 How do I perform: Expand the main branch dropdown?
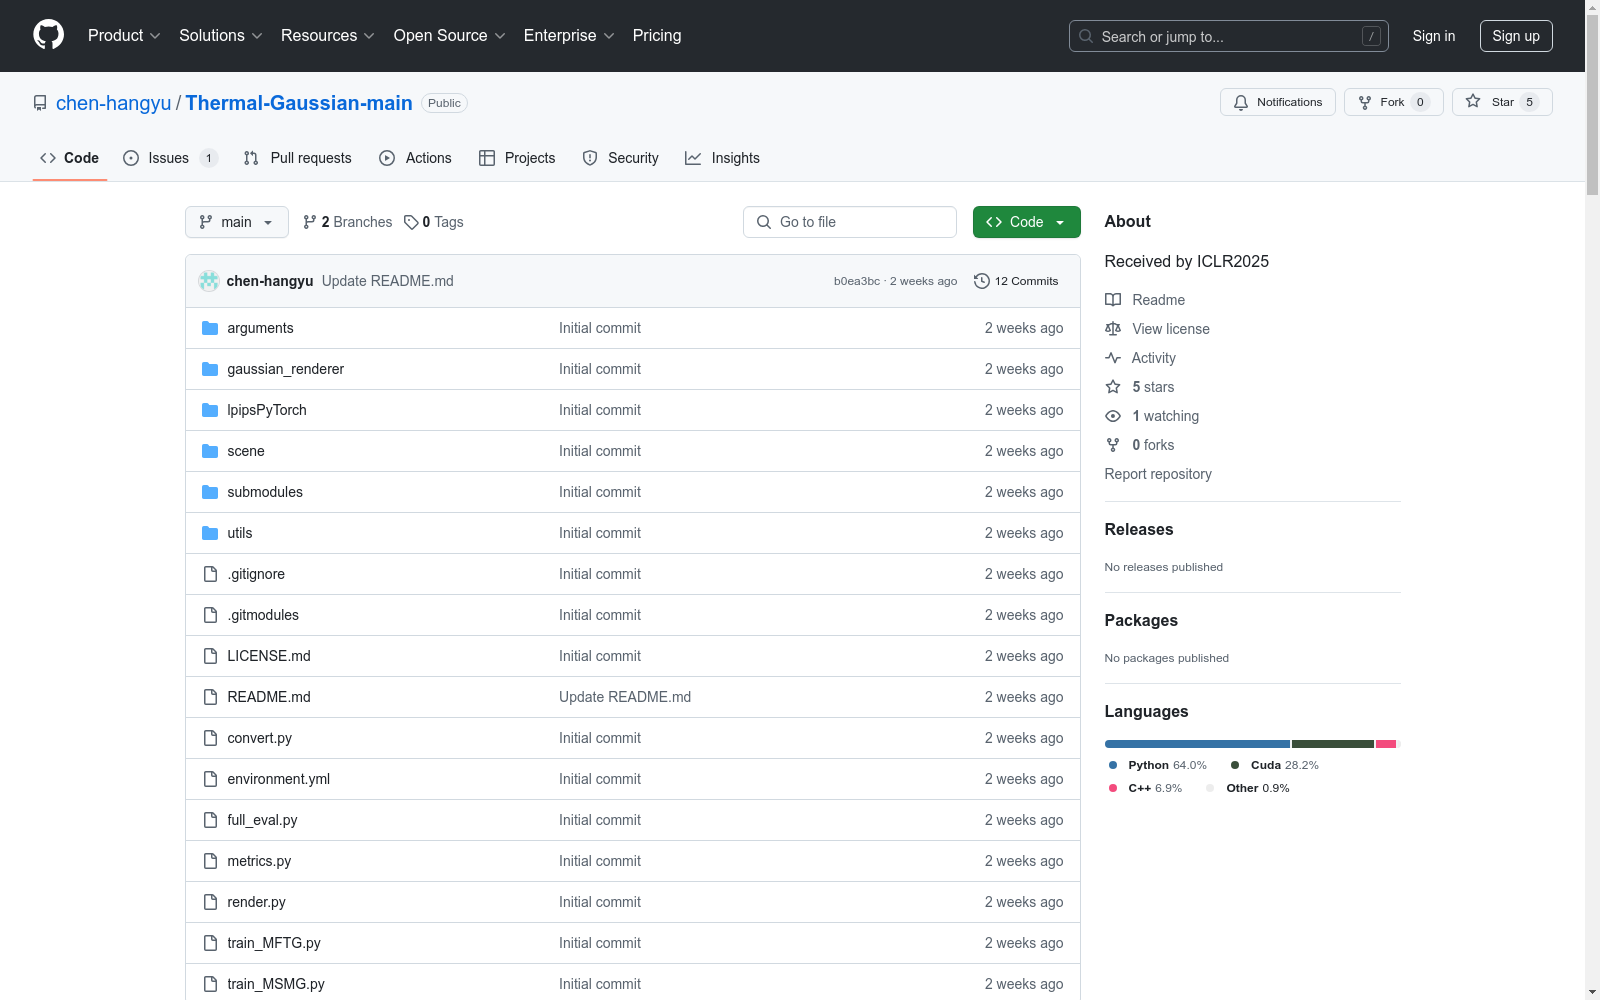coord(236,222)
